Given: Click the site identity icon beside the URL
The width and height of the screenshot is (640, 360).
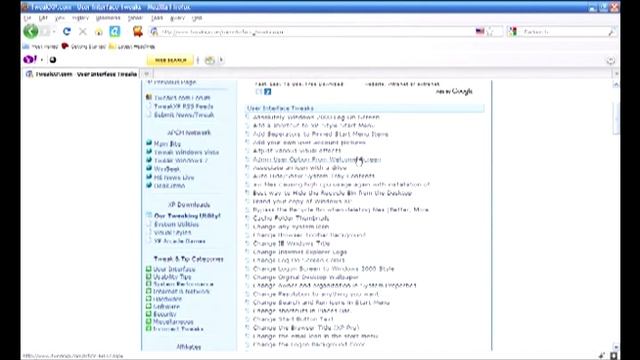Looking at the screenshot, I should click(154, 31).
